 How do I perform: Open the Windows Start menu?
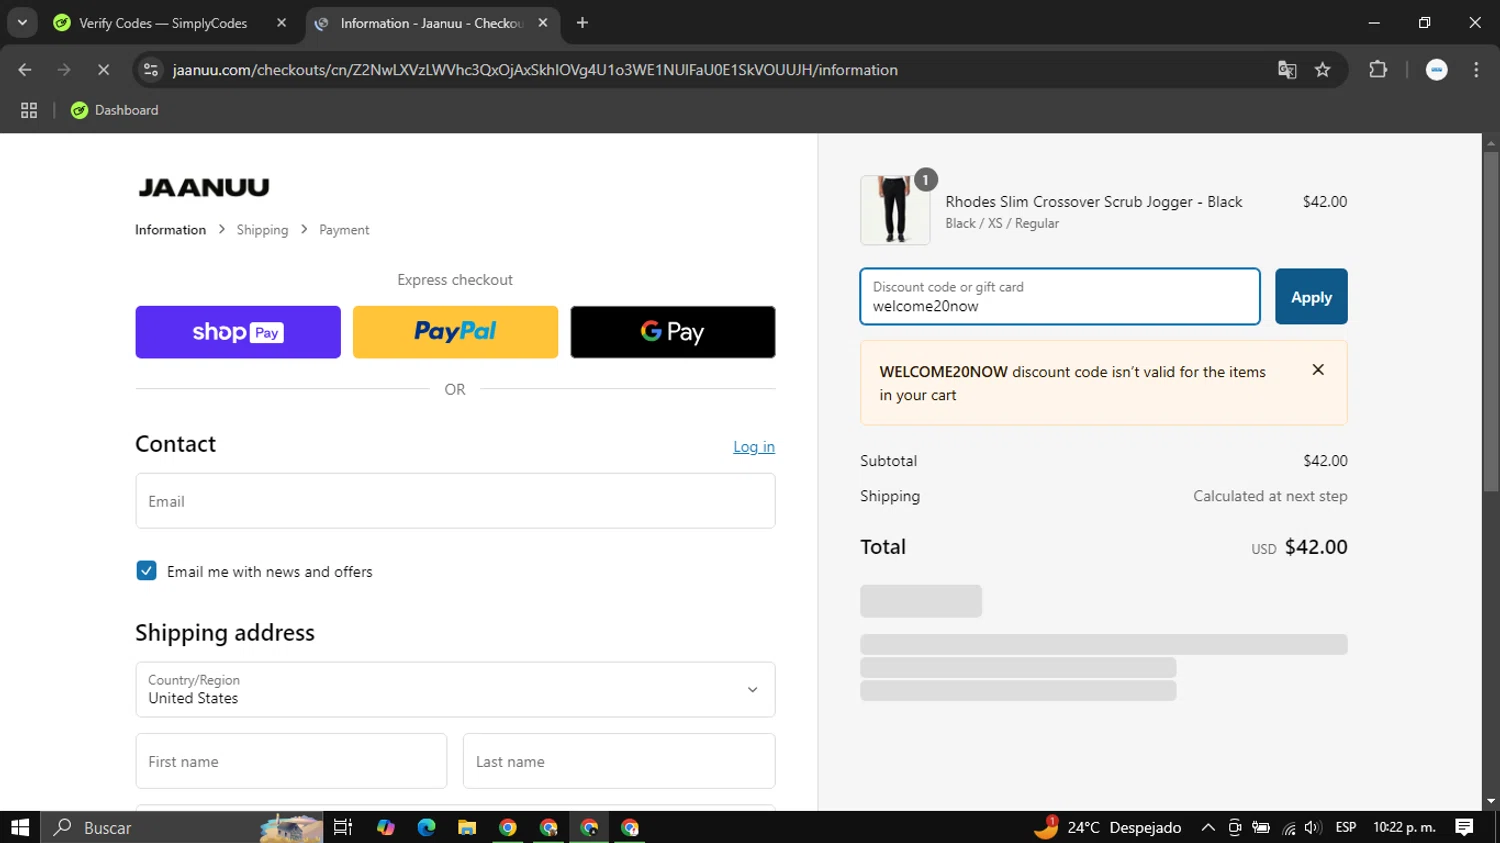point(20,827)
